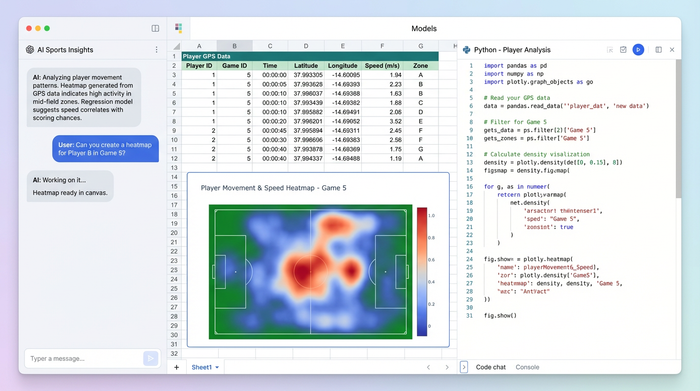Image resolution: width=700 pixels, height=391 pixels.
Task: Click the Models title at top
Action: (x=424, y=28)
